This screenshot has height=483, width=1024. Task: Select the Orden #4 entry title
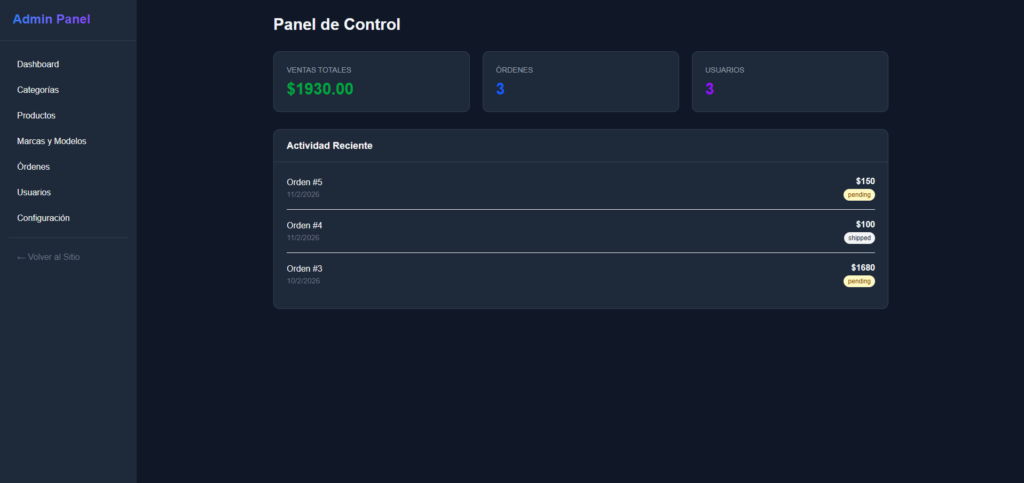pos(305,225)
